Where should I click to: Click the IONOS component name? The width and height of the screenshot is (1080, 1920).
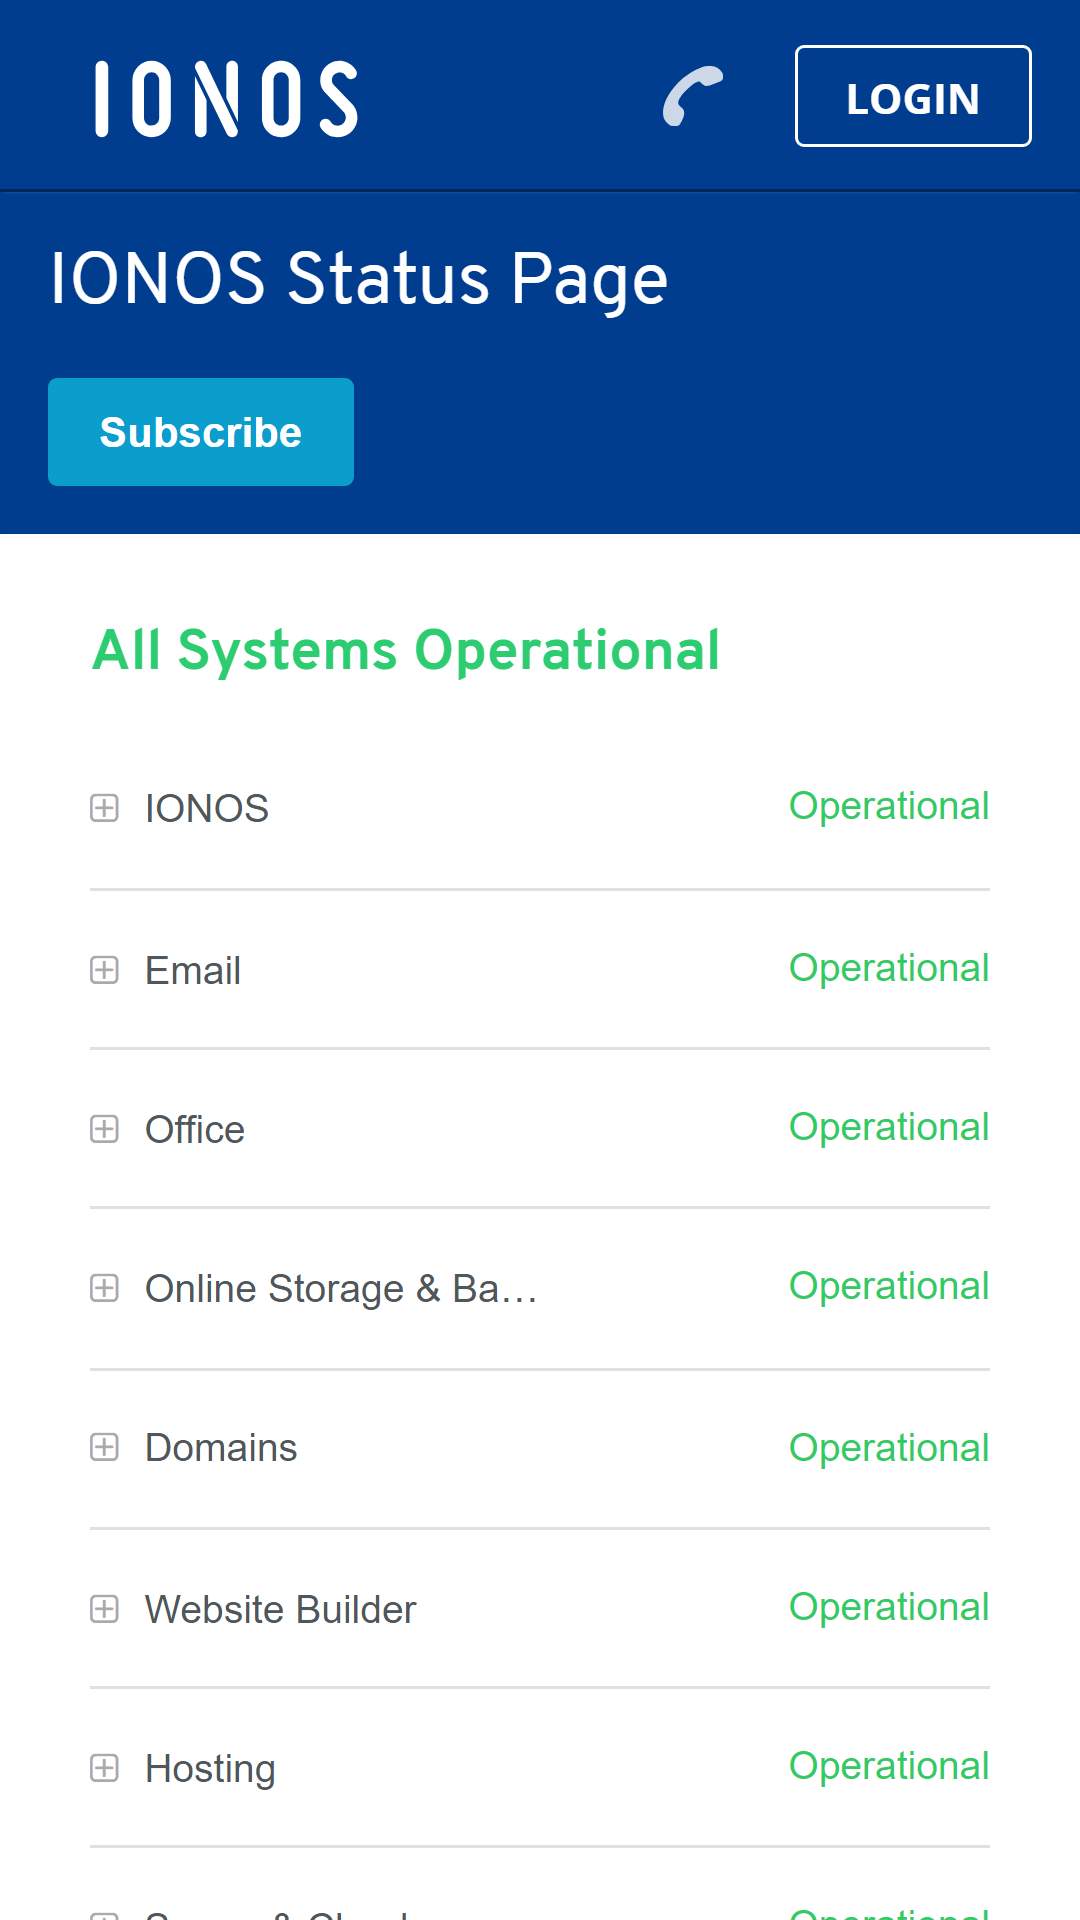[x=207, y=808]
